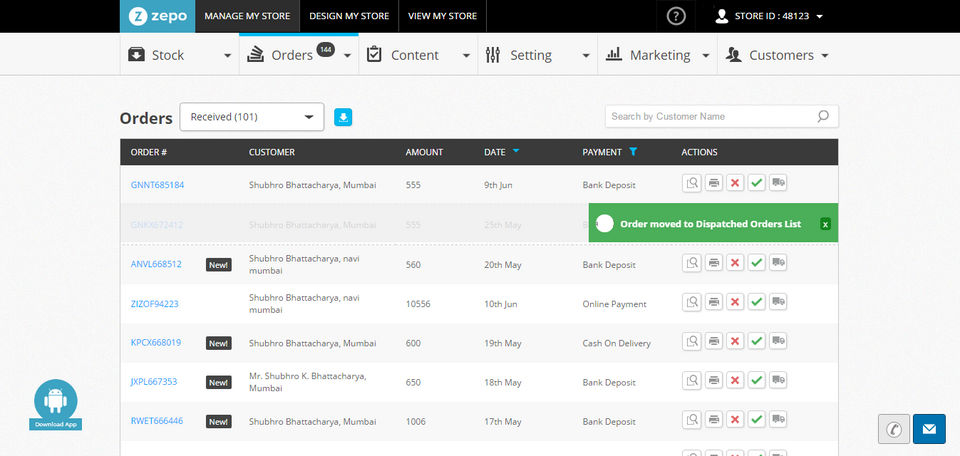960x456 pixels.
Task: Click green check for order KPCX668019
Action: coord(757,342)
